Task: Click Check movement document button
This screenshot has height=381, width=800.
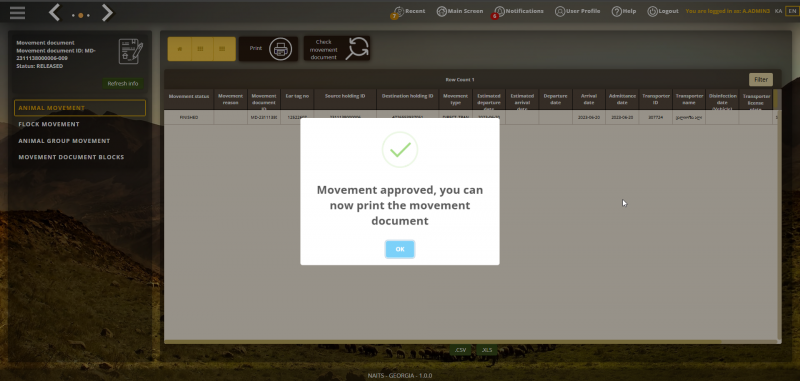Action: coord(337,49)
